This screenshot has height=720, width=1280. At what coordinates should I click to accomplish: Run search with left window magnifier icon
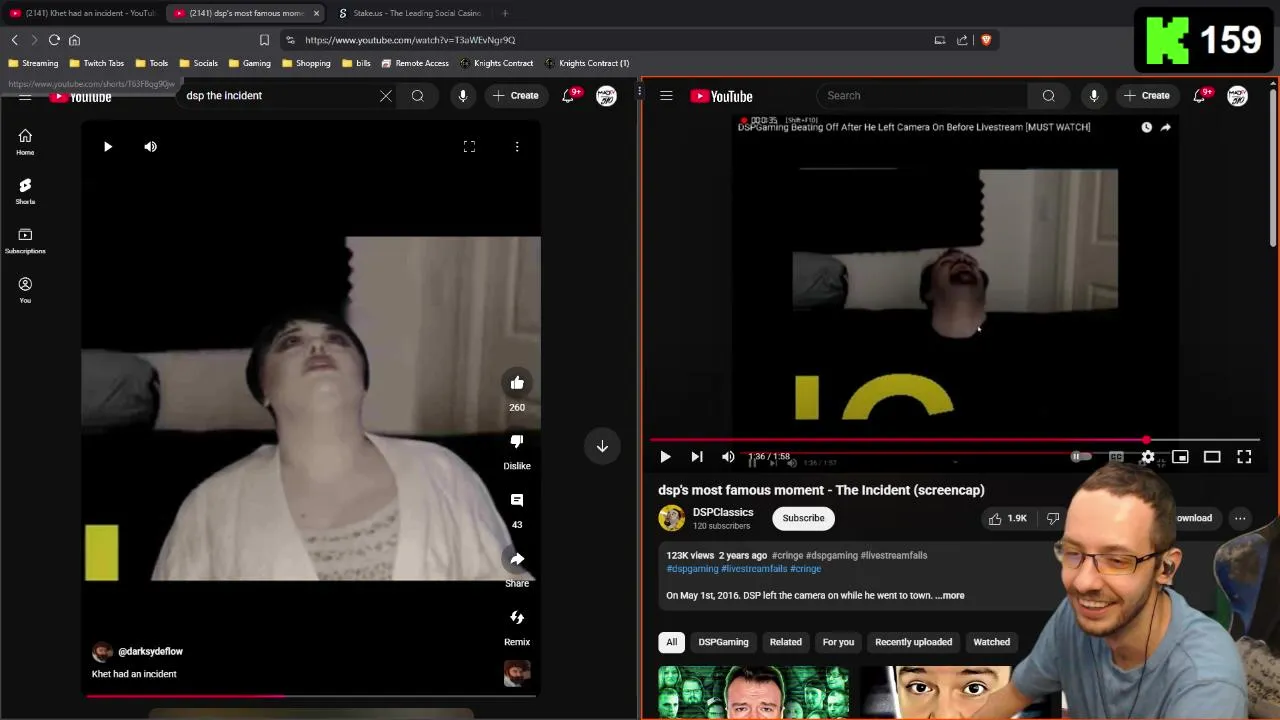pos(418,96)
